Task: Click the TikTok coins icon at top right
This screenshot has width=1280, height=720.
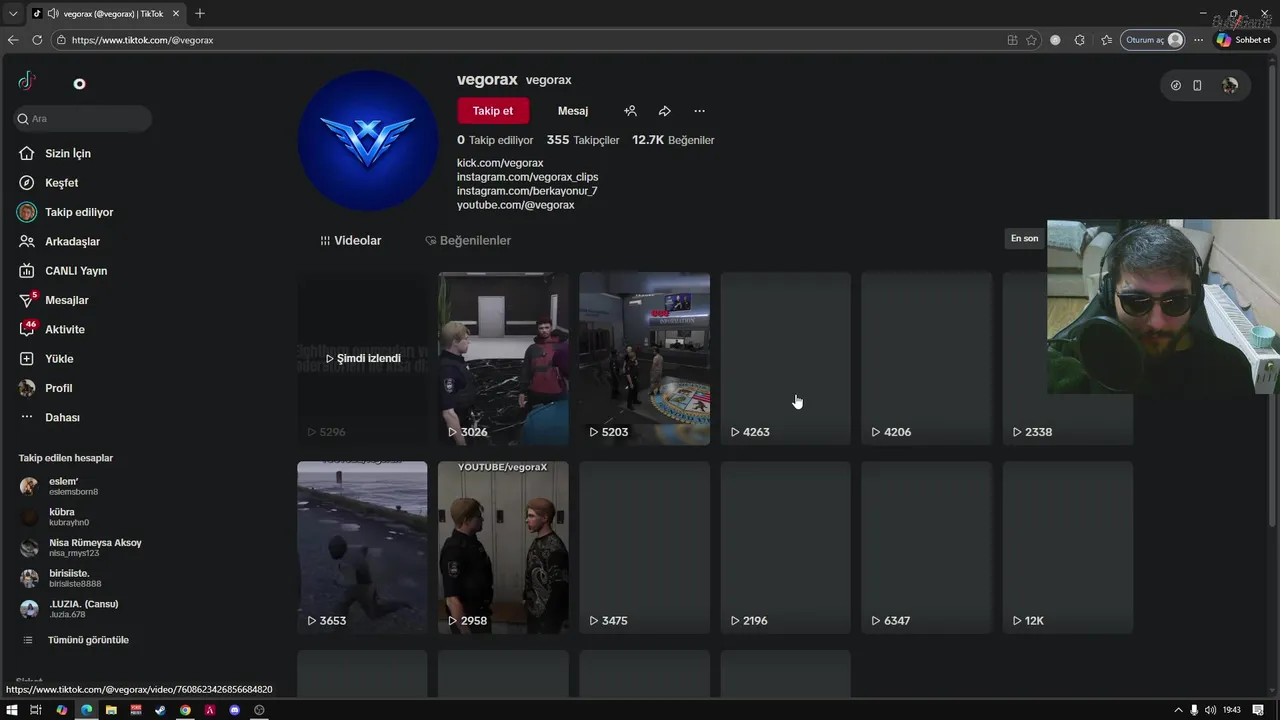Action: point(1176,85)
